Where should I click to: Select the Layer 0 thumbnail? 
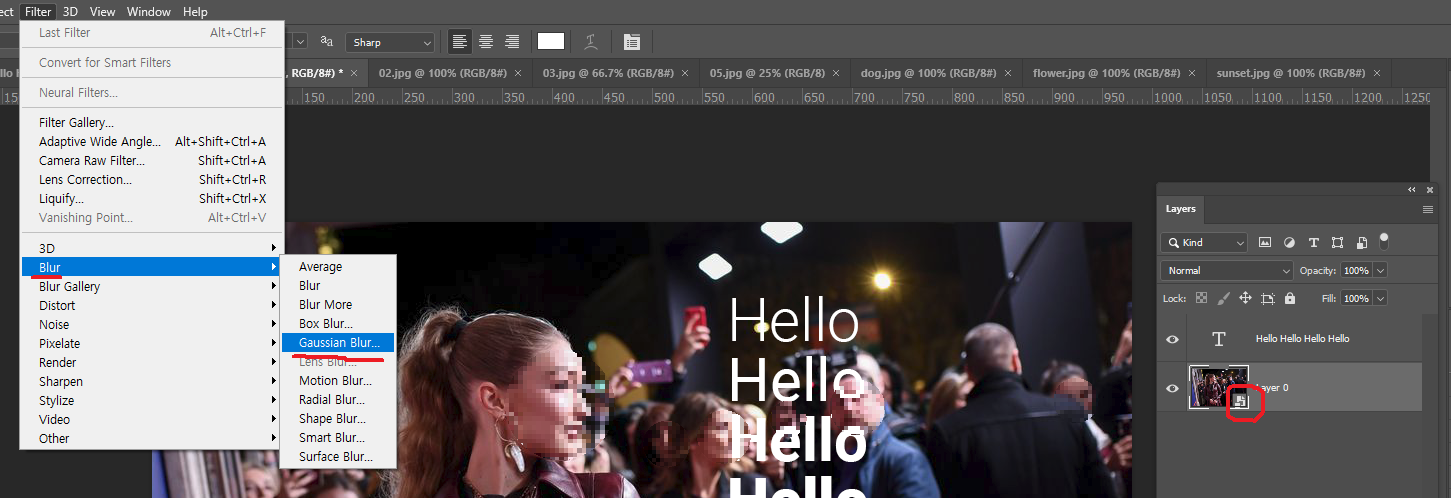pos(1218,388)
